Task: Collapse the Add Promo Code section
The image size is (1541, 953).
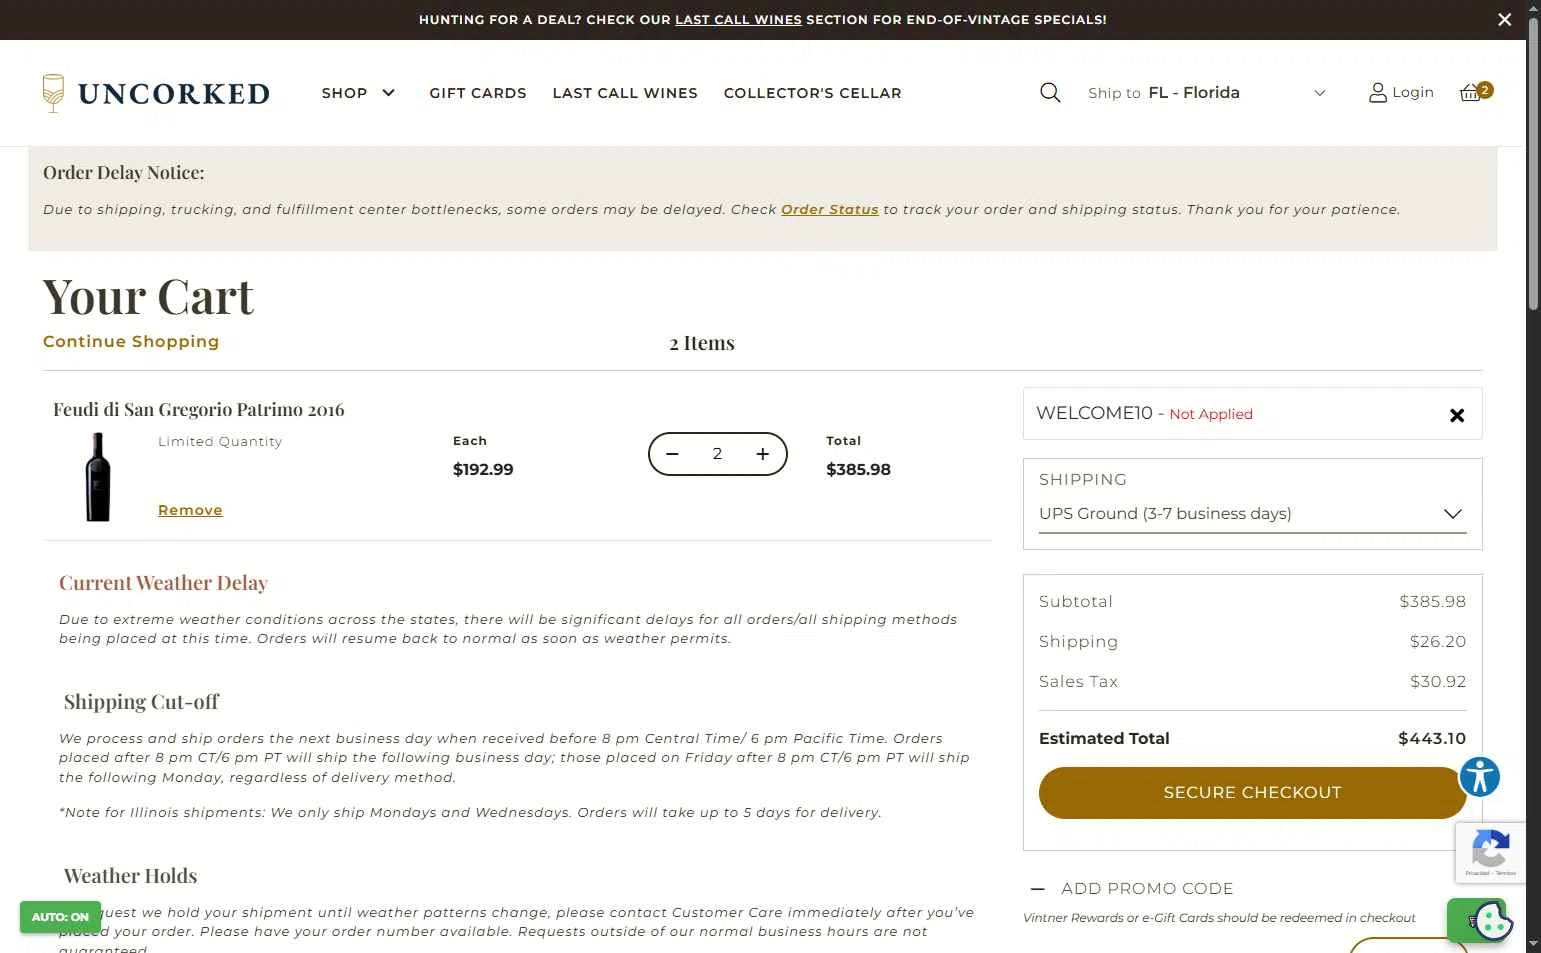Action: 1038,888
